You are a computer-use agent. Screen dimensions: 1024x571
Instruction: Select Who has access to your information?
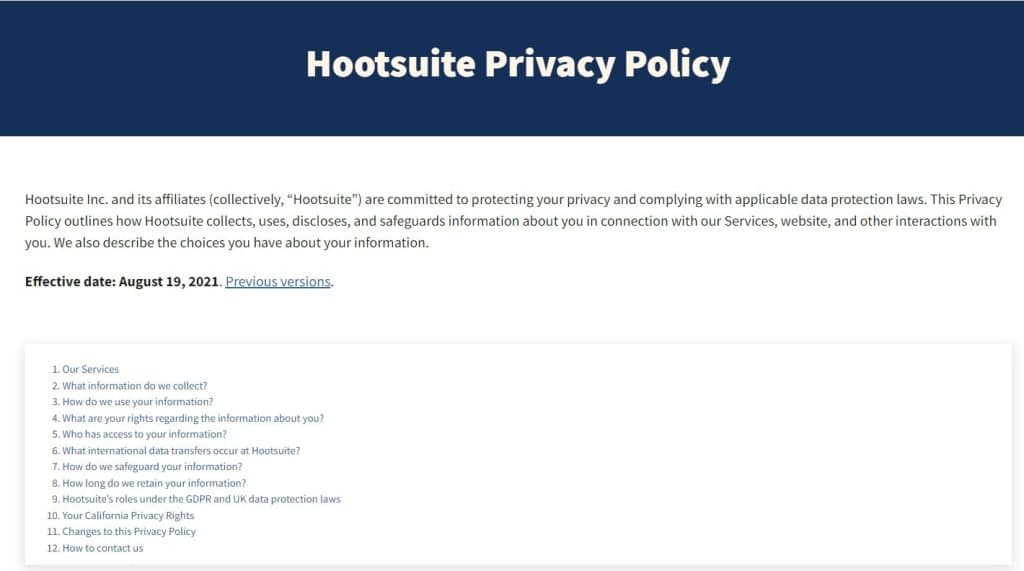pyautogui.click(x=144, y=434)
